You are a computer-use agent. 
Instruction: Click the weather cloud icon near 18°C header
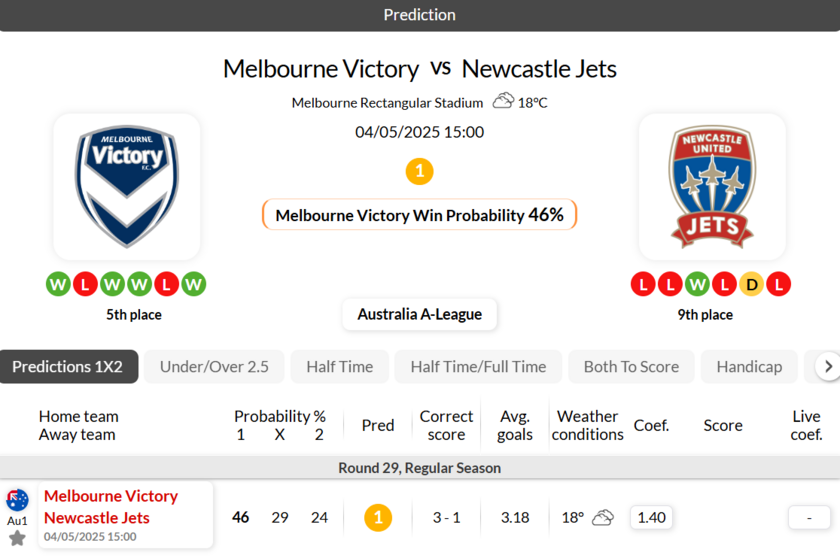[503, 101]
